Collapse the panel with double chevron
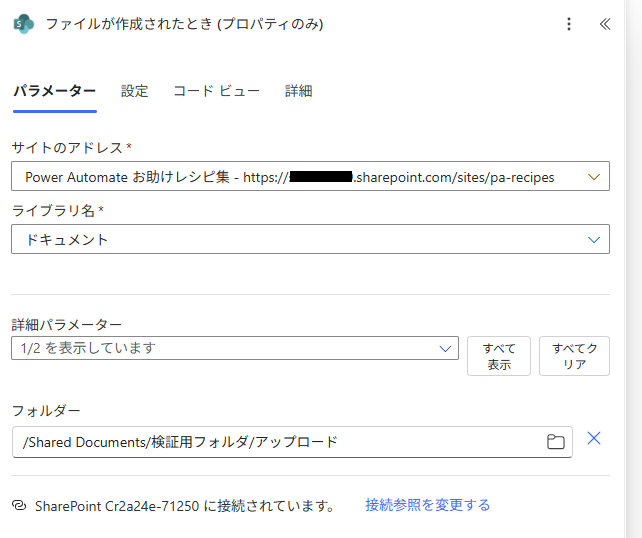The height and width of the screenshot is (538, 642). [605, 24]
